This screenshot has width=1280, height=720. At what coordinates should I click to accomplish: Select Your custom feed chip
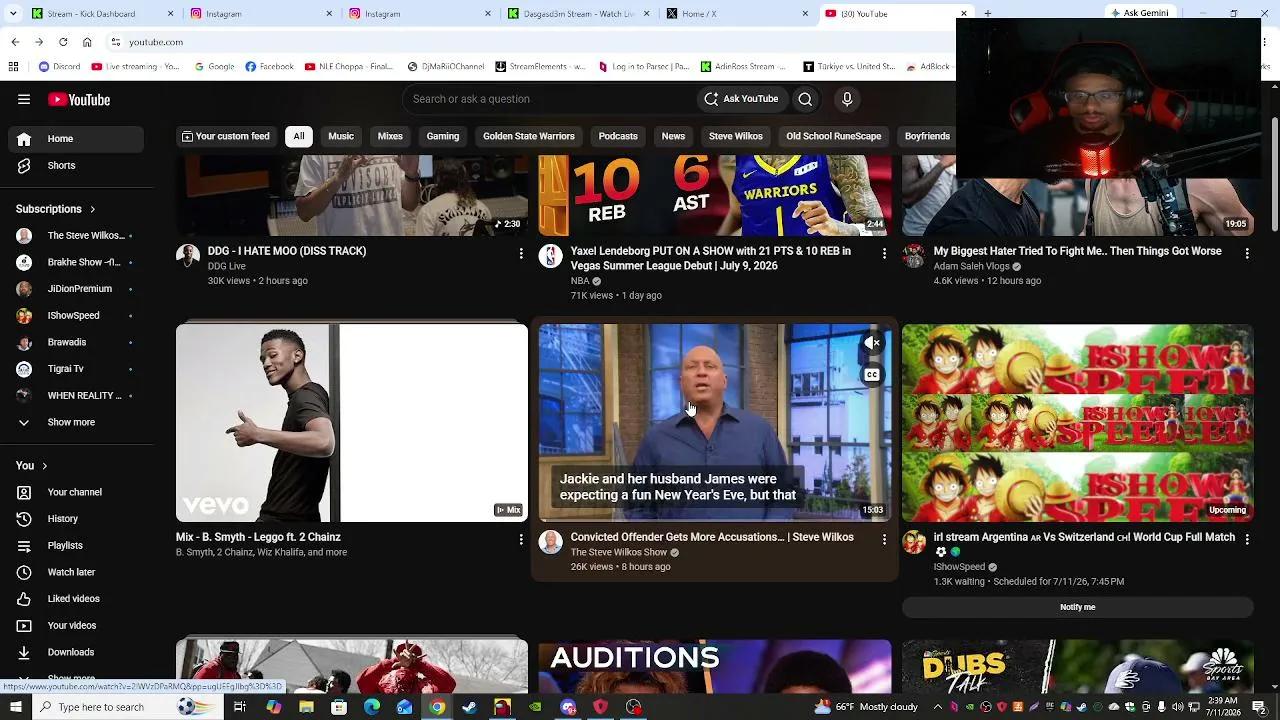pos(226,136)
